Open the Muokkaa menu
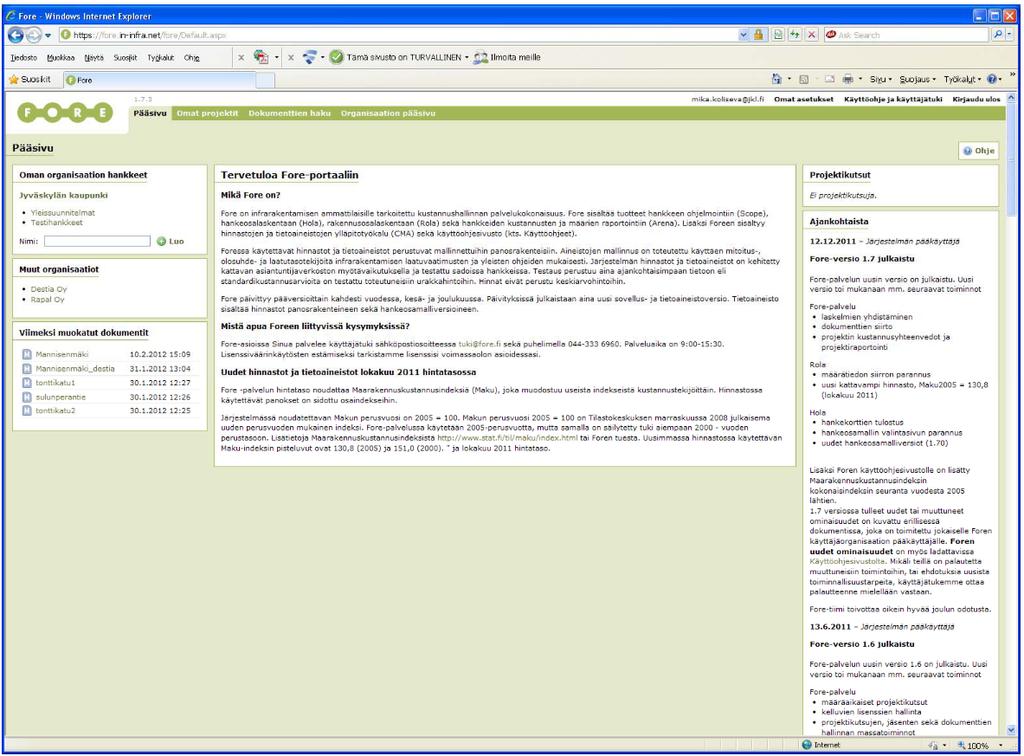 [61, 57]
